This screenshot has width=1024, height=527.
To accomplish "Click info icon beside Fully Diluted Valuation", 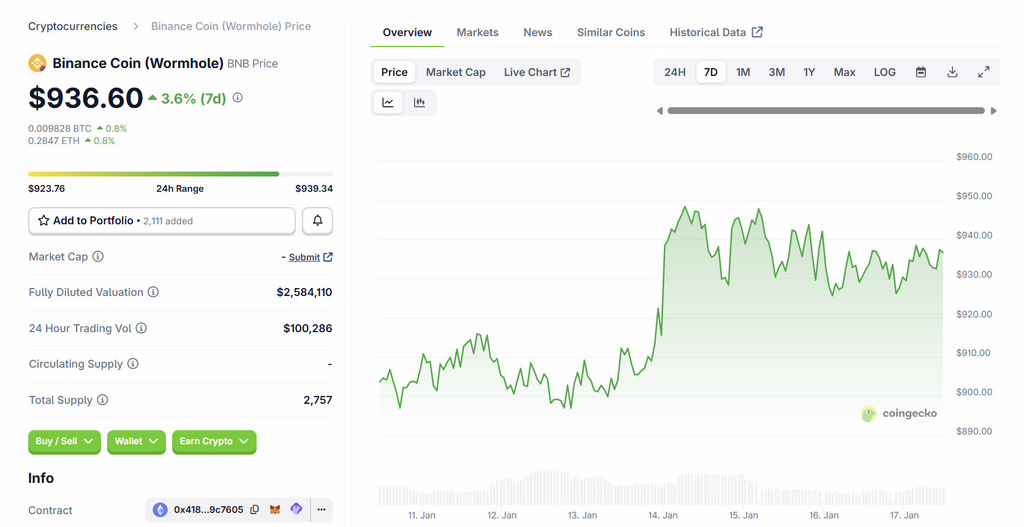I will 153,292.
